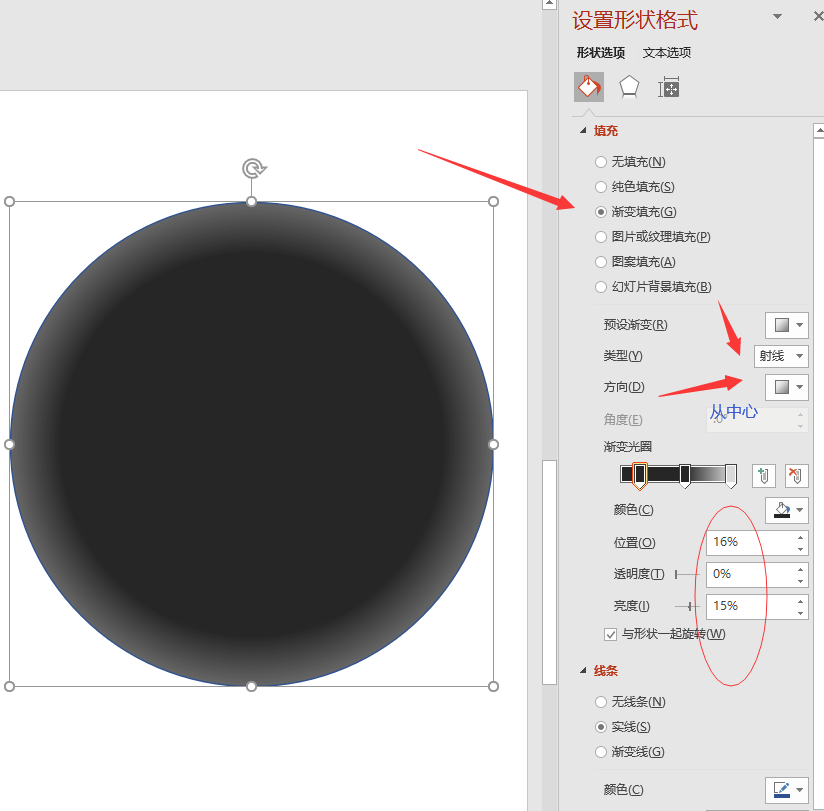The image size is (824, 811).
Task: Open the 类型 dropdown showing 射线
Action: pos(781,356)
